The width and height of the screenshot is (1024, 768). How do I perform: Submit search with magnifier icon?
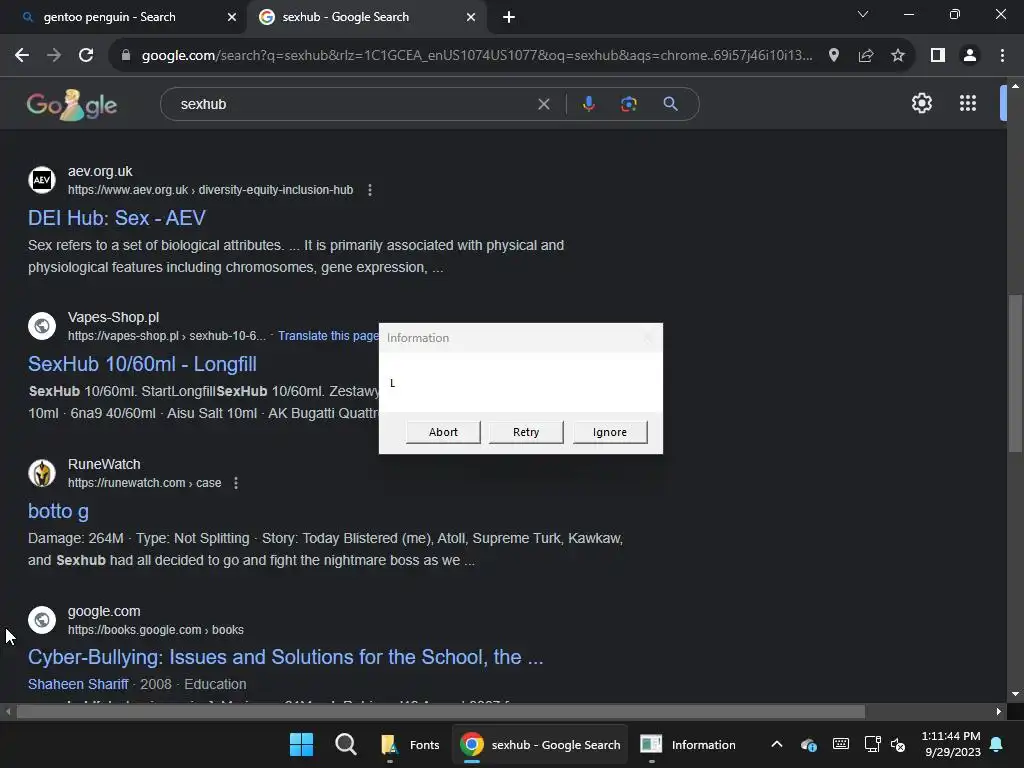670,104
